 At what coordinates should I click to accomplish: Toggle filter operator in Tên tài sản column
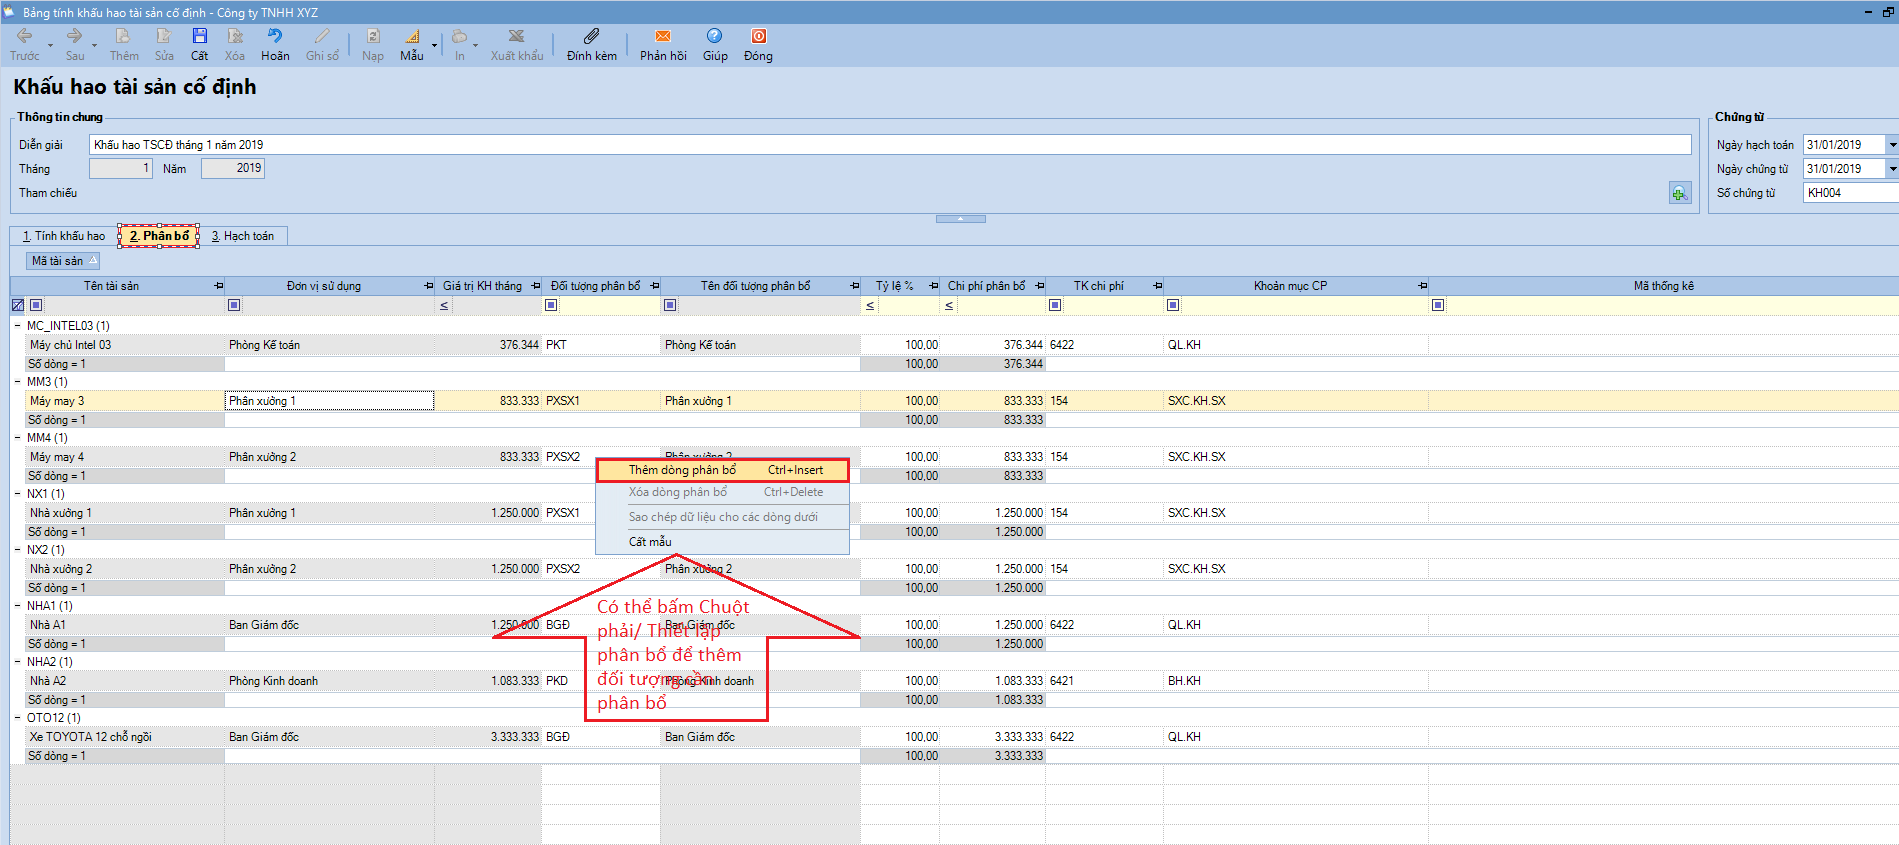click(x=36, y=305)
